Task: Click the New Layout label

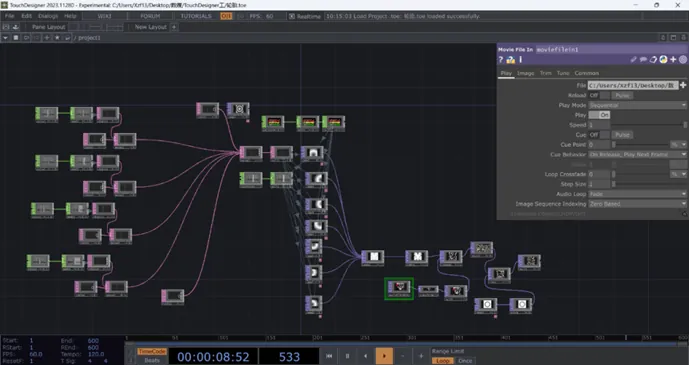Action: tap(151, 27)
